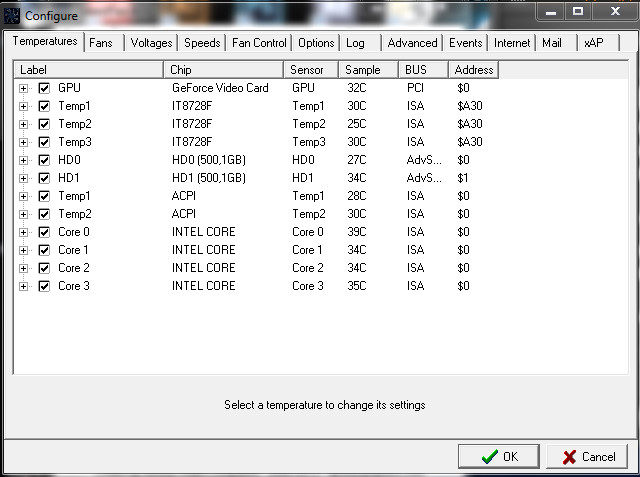Toggle the ACPI Temp1 checkbox
The image size is (640, 477).
pos(44,196)
